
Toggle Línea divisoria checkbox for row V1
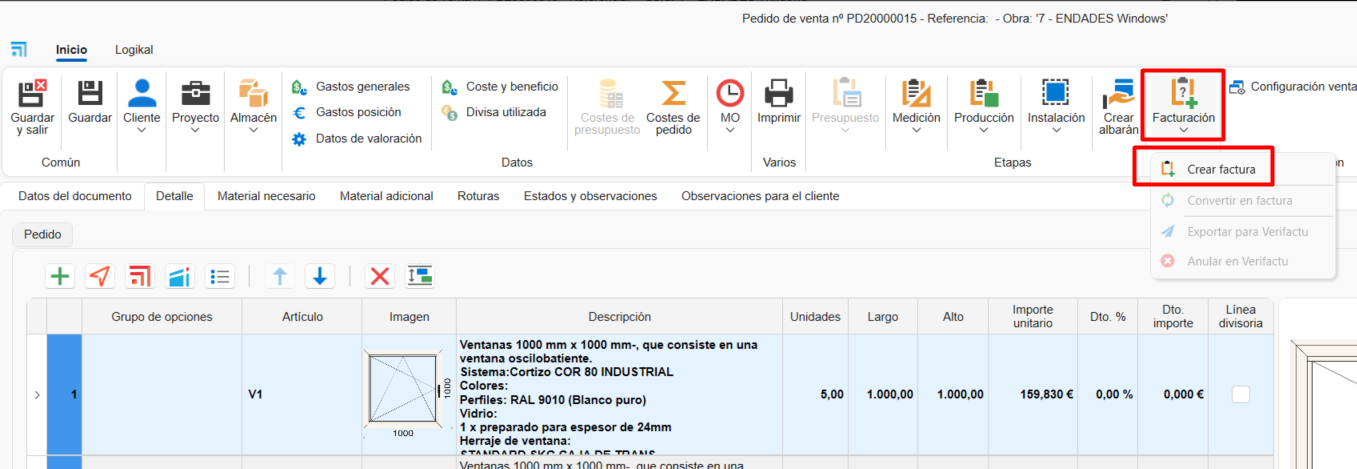(1241, 394)
